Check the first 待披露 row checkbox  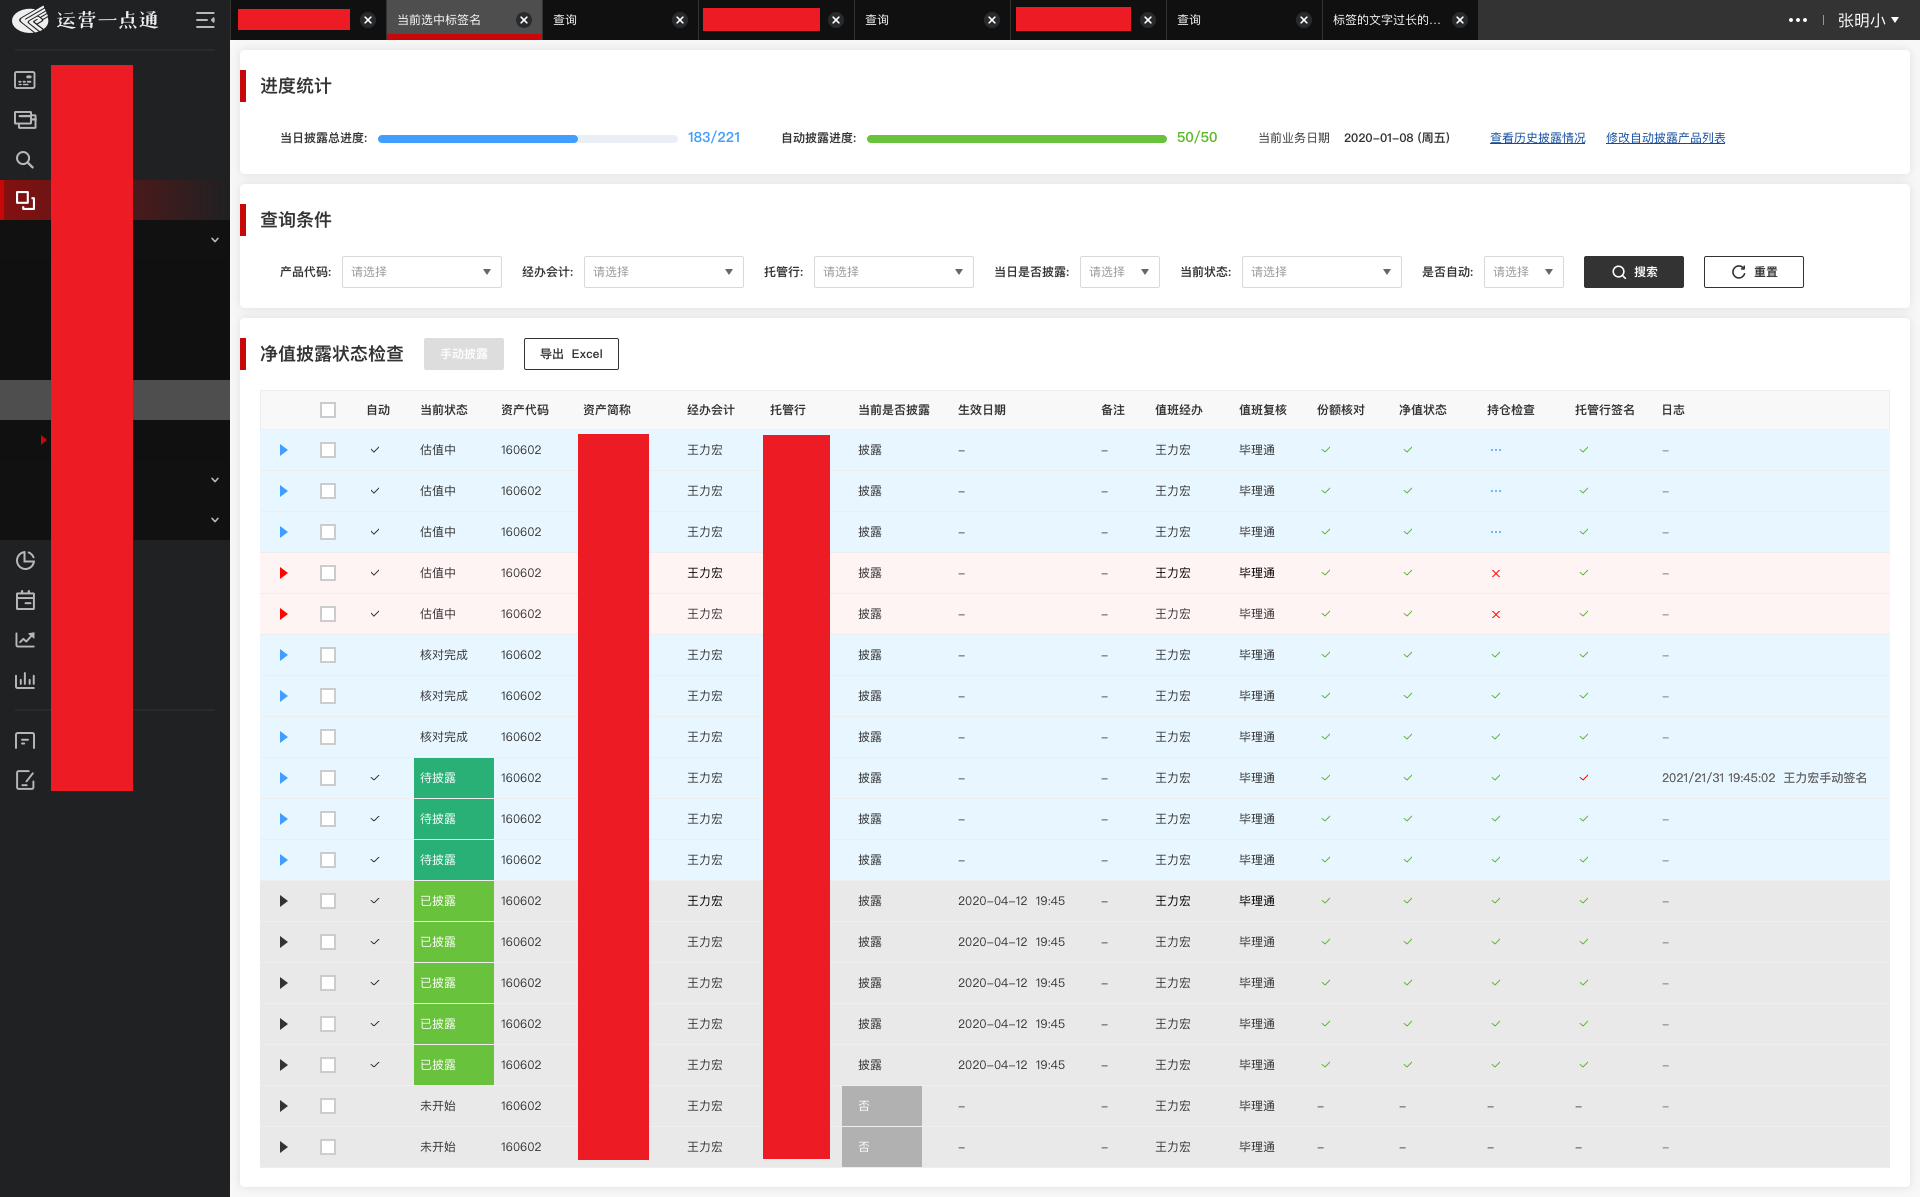coord(328,778)
